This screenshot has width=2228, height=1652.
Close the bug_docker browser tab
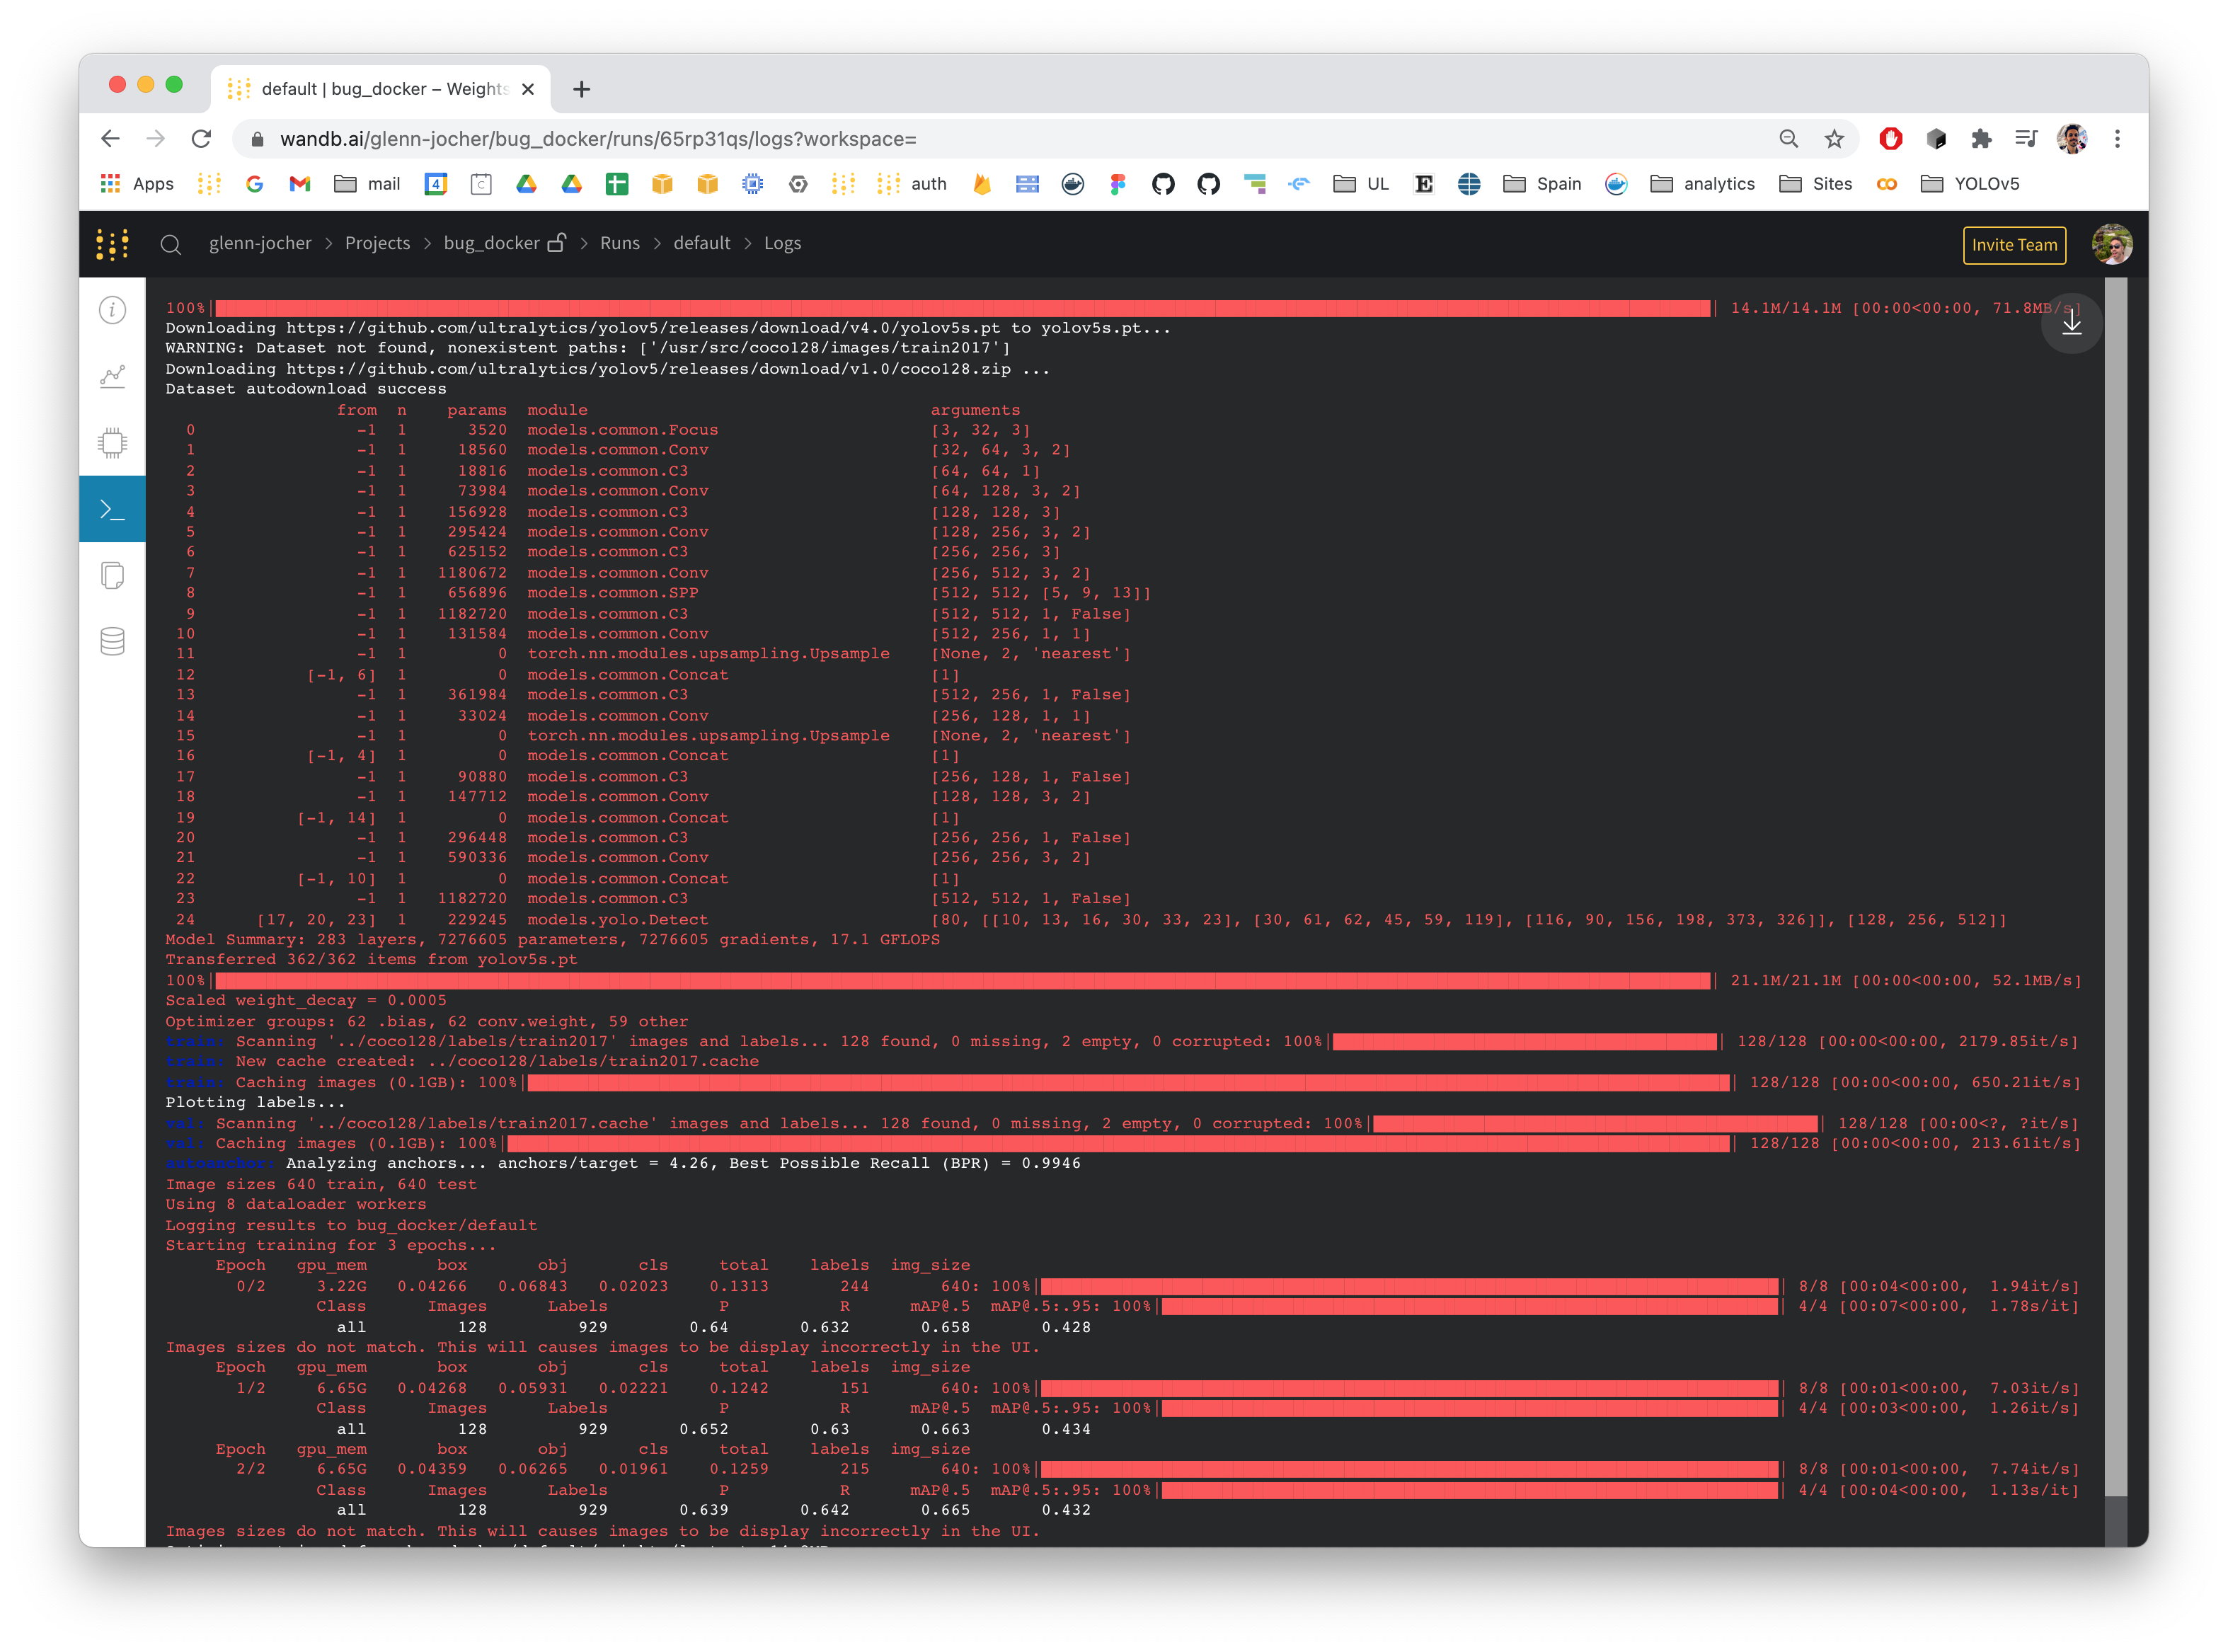click(x=528, y=89)
